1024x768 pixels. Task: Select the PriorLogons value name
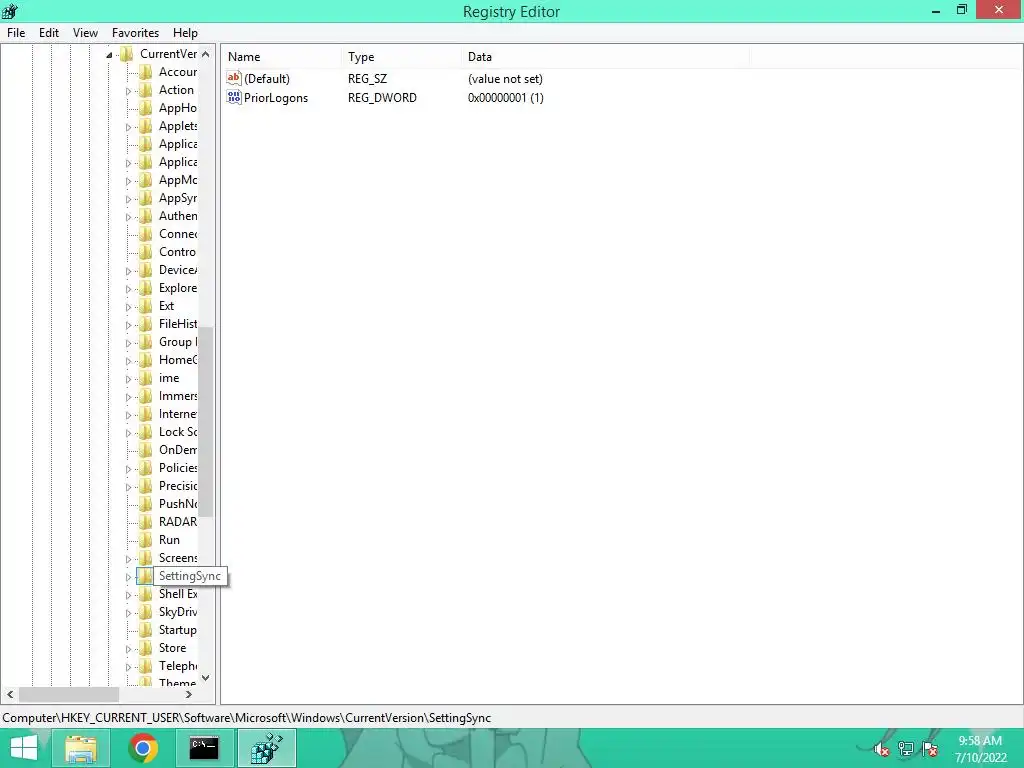(x=276, y=97)
